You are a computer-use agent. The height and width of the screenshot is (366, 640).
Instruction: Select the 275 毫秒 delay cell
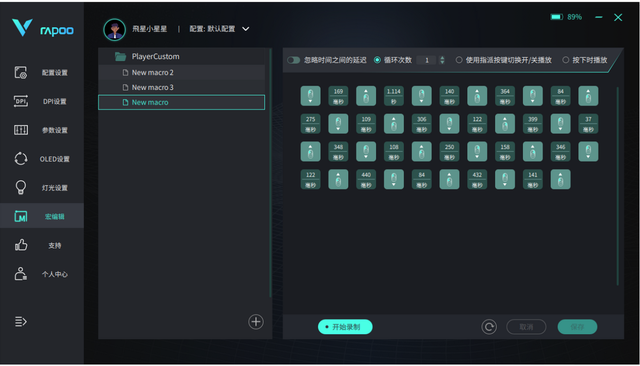click(x=311, y=124)
